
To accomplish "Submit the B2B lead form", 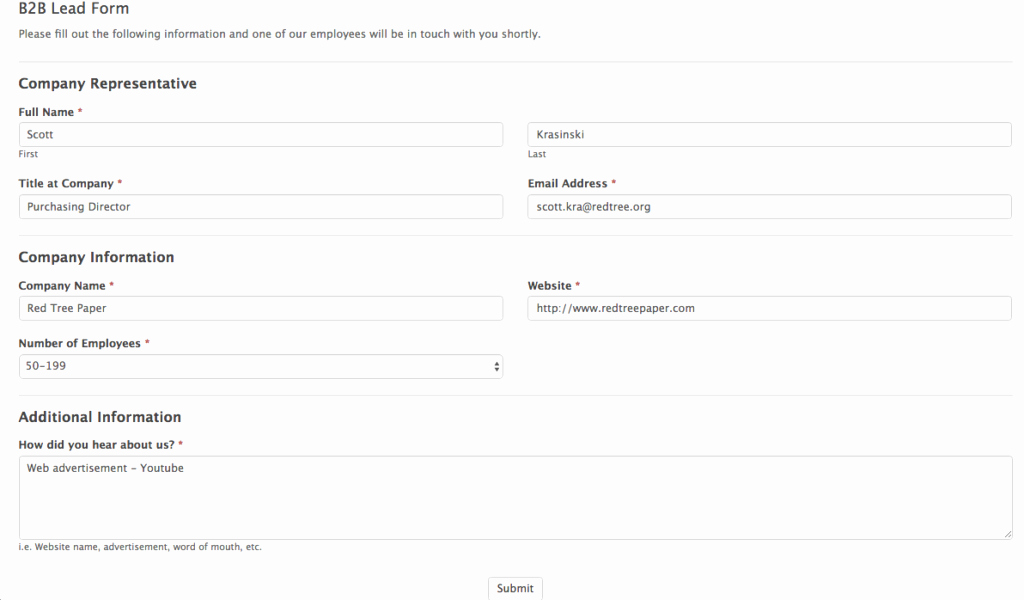I will 515,588.
